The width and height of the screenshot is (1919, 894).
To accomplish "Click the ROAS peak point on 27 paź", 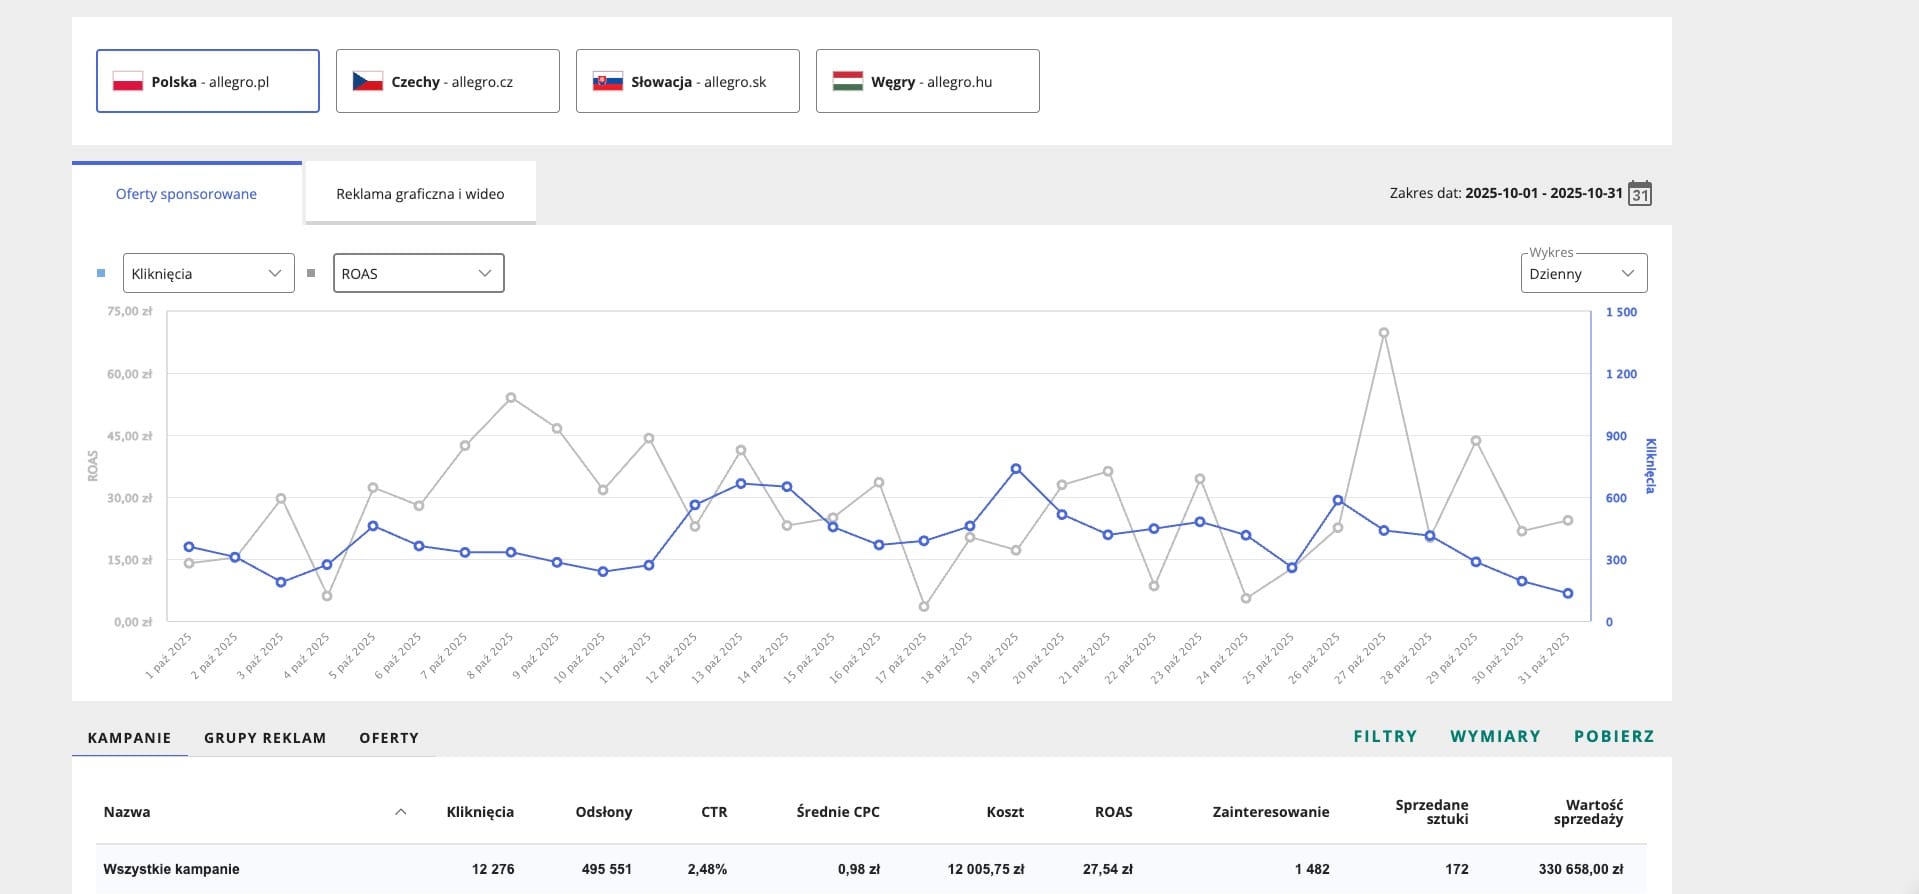I will click(x=1384, y=333).
